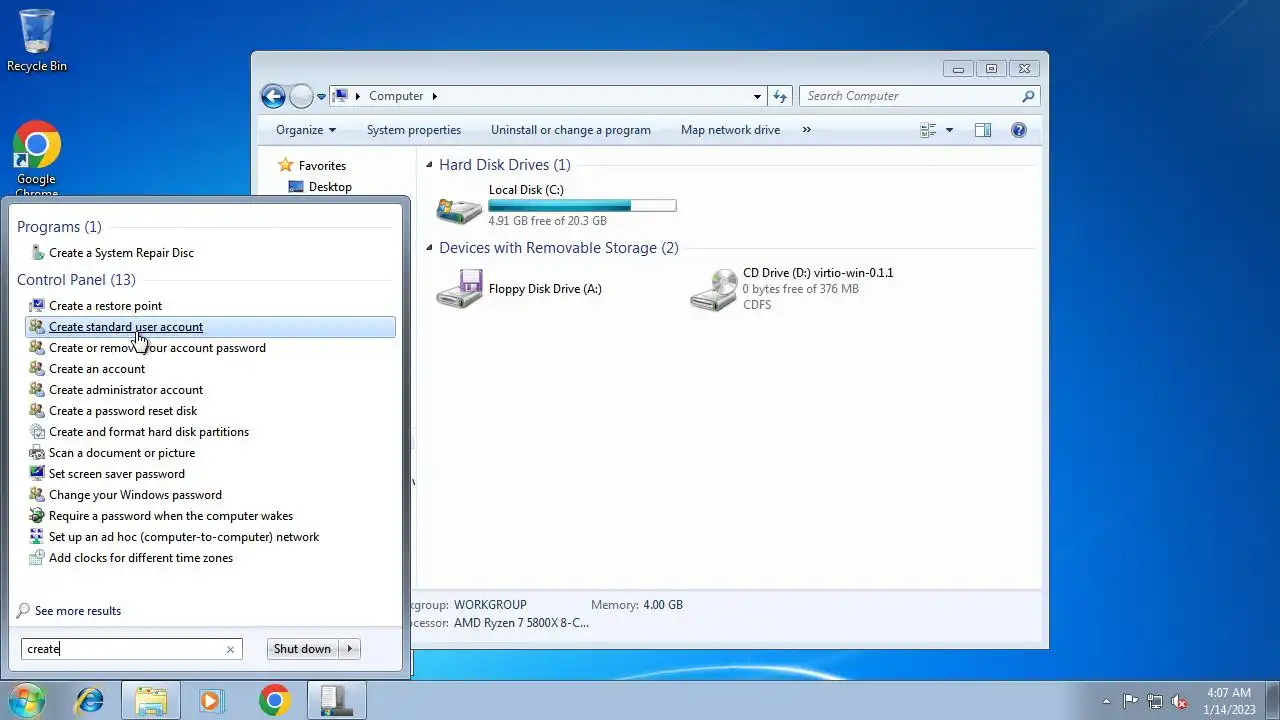Click the network tray icon
Screen dimensions: 1280x720
[1155, 701]
